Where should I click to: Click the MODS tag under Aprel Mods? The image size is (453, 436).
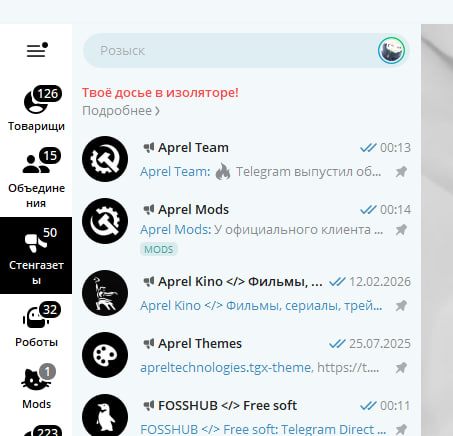click(x=159, y=249)
